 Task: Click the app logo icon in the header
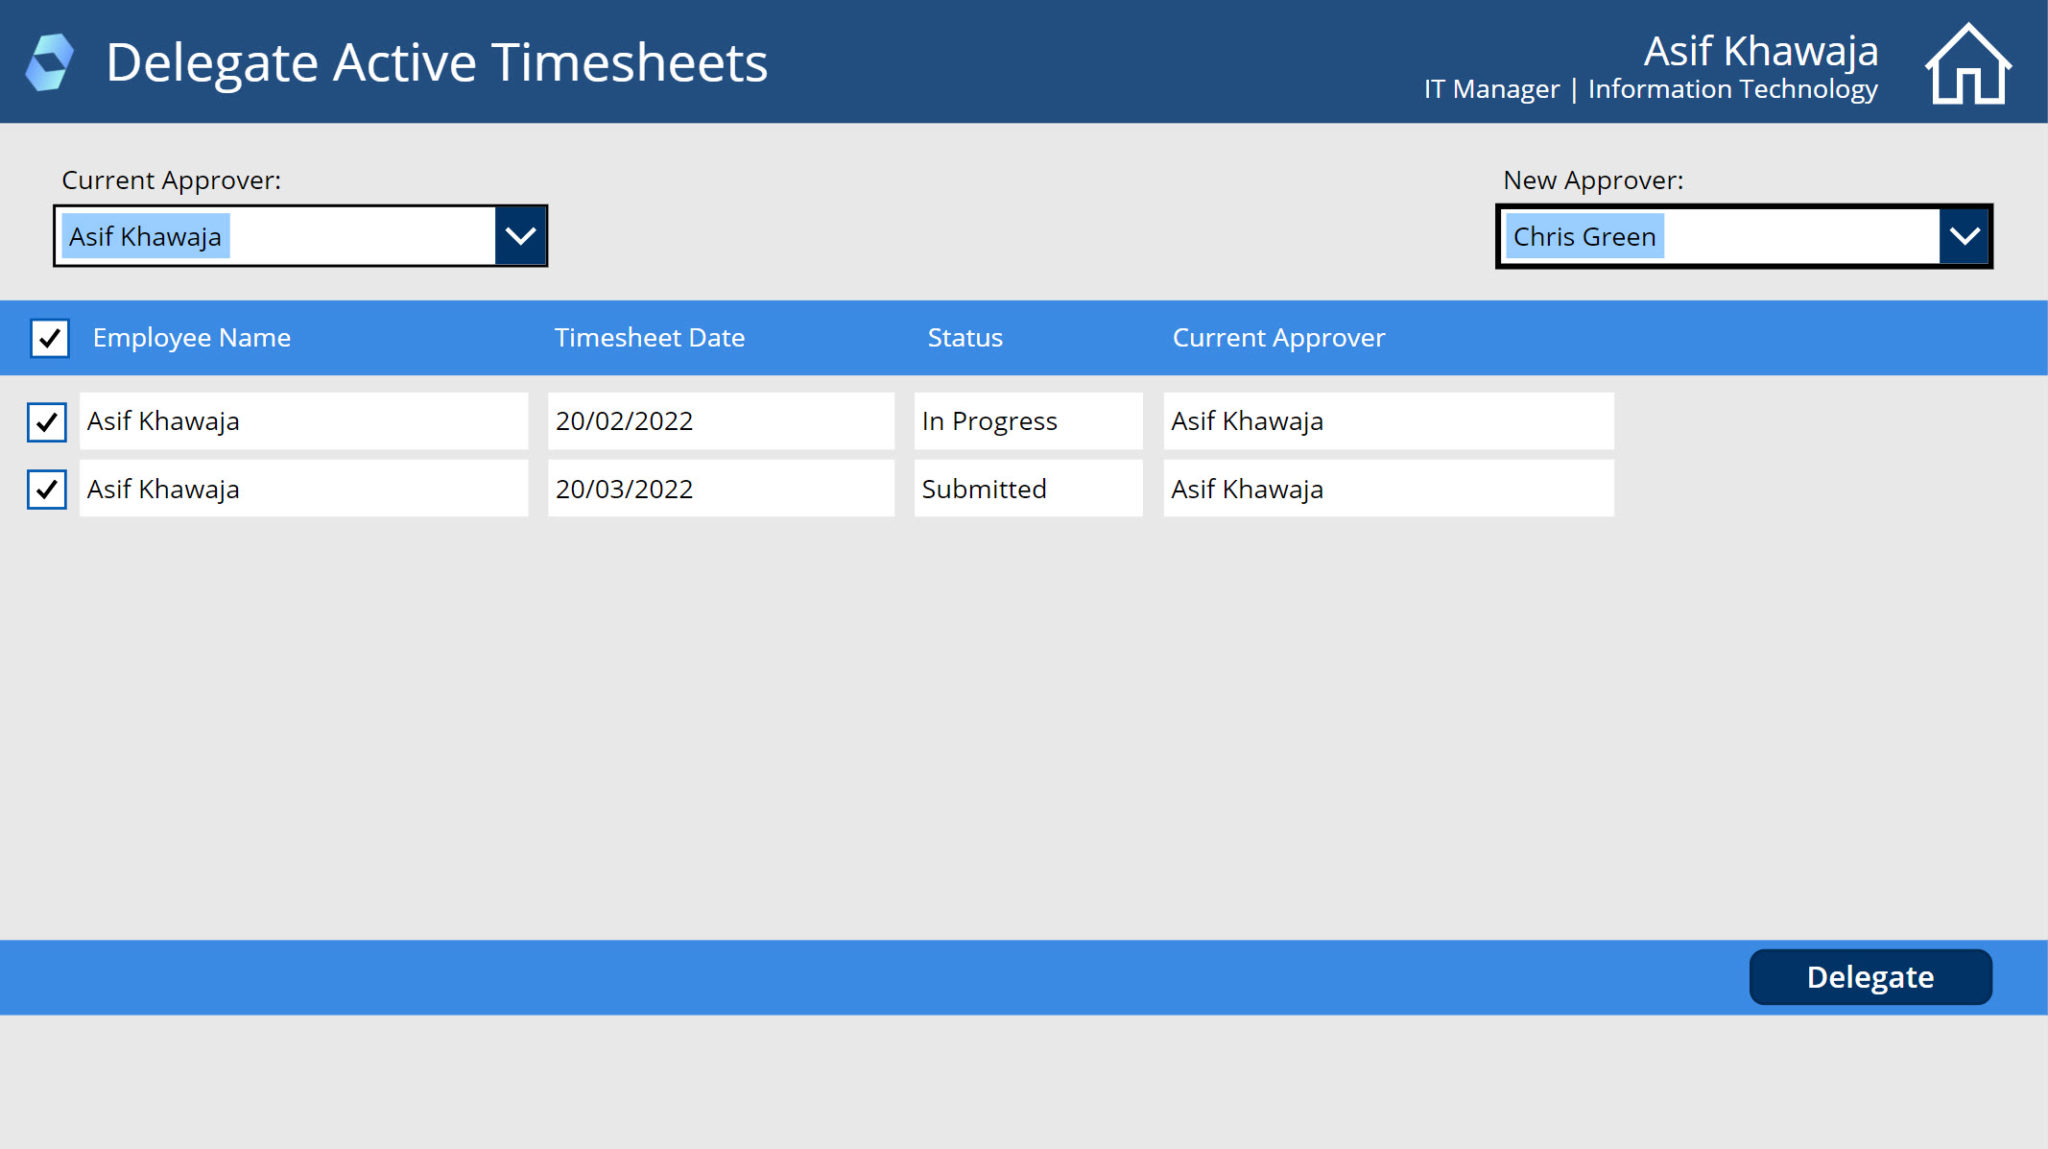(52, 62)
